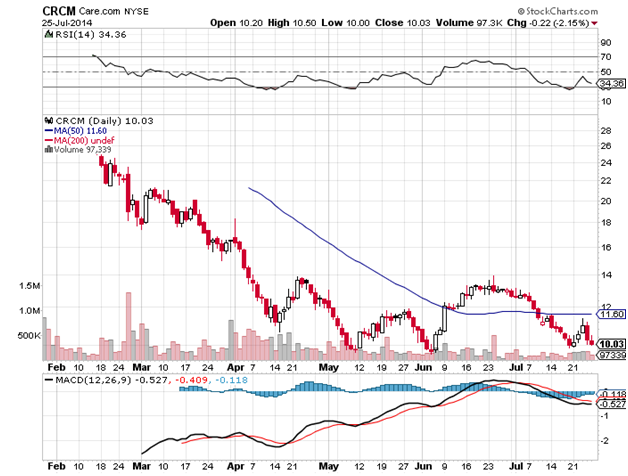628x476 pixels.
Task: Click the 97339 volume value tag
Action: point(608,355)
